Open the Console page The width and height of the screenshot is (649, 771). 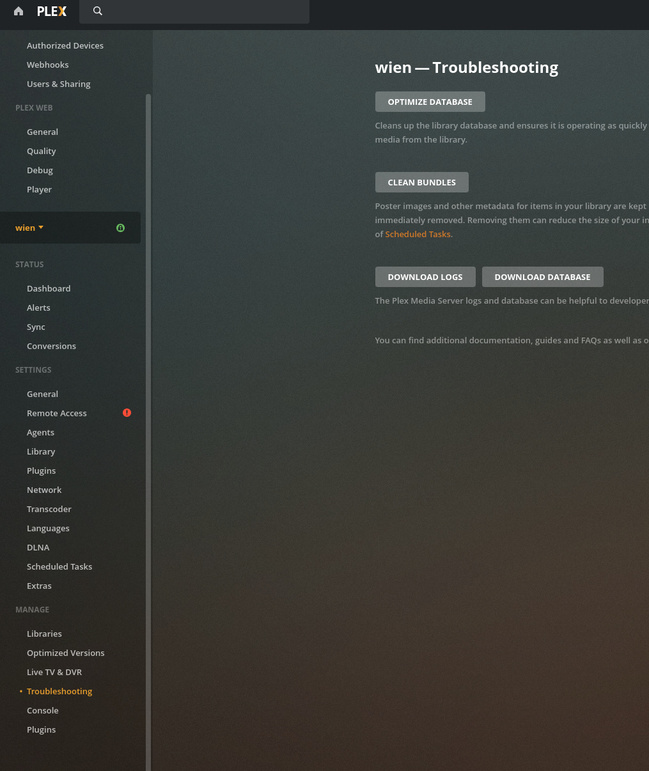(x=43, y=711)
